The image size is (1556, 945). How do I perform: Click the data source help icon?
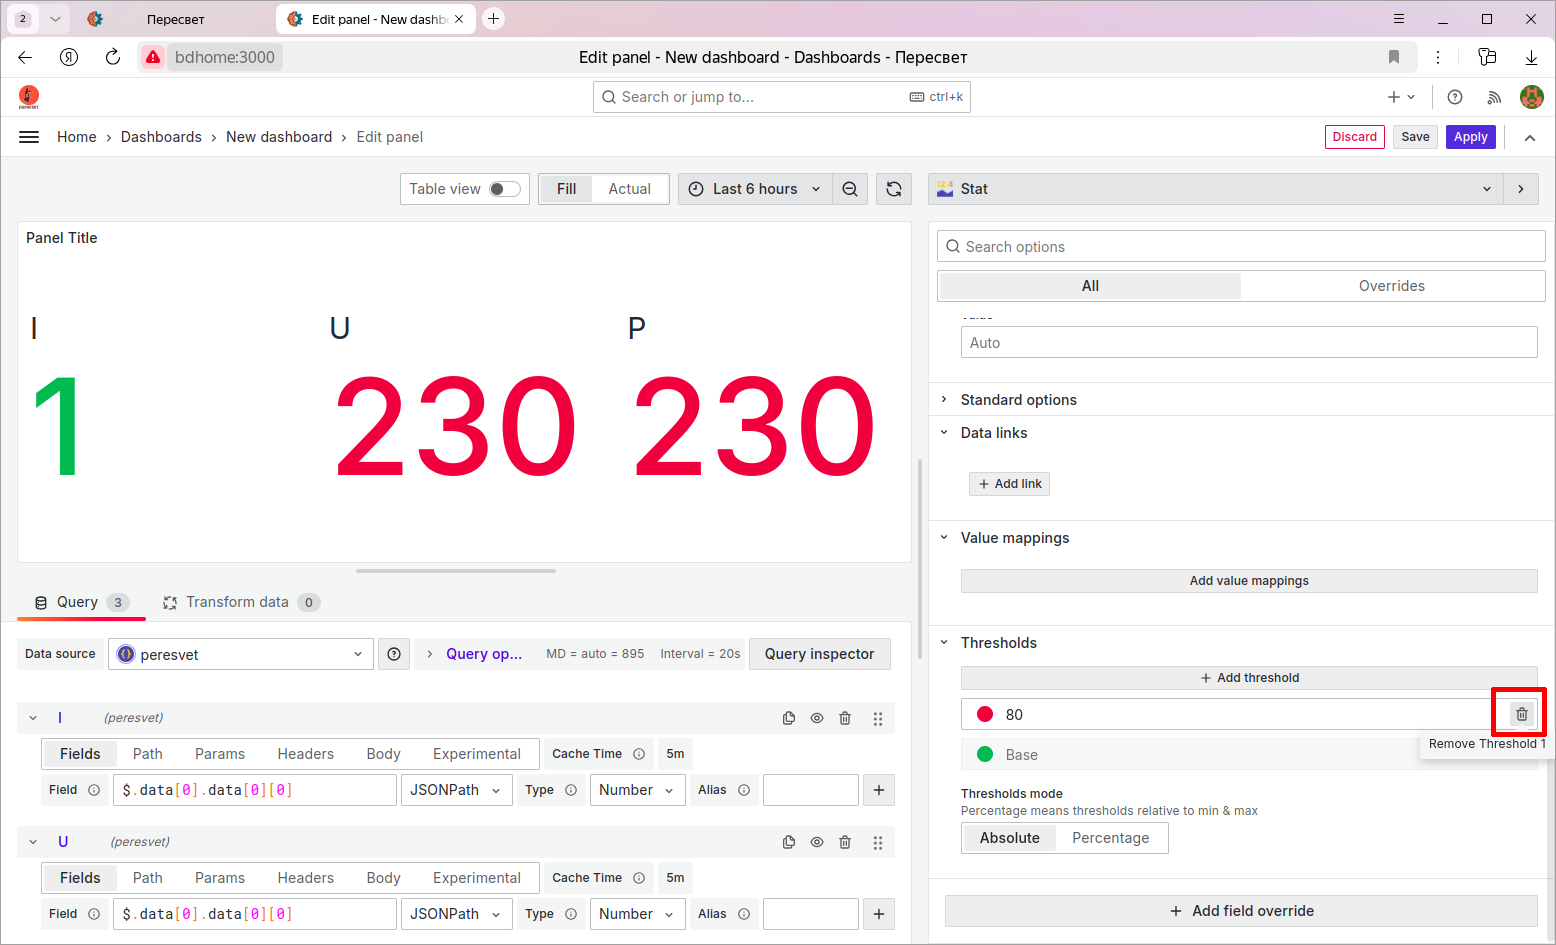click(x=394, y=654)
